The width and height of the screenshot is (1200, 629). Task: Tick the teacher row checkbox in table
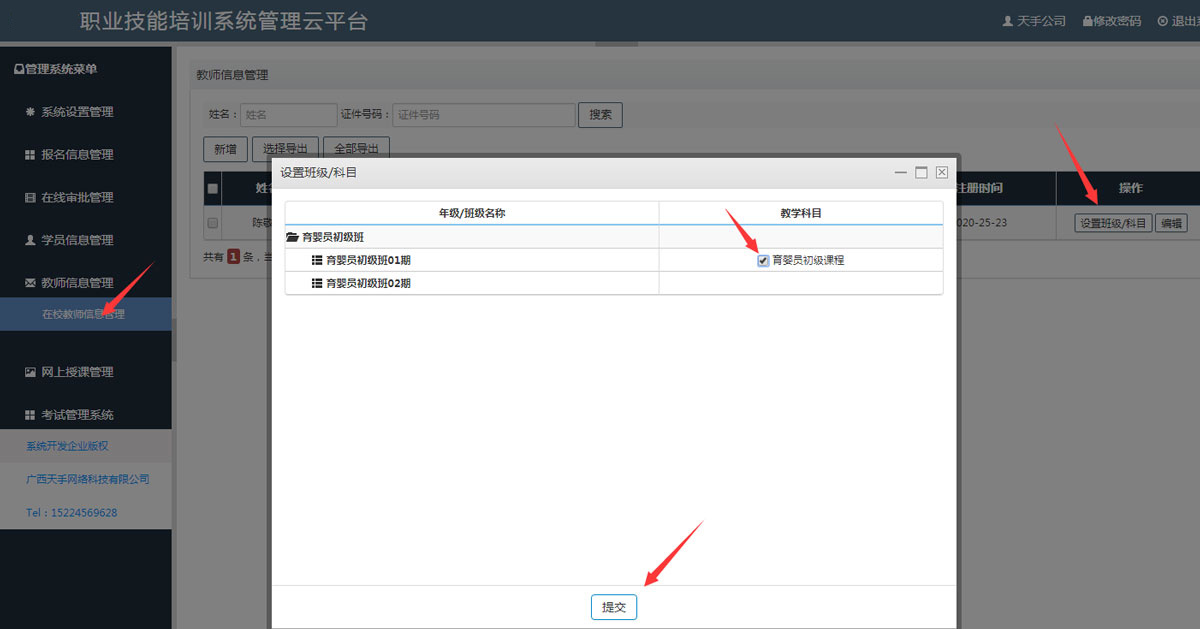click(x=212, y=223)
